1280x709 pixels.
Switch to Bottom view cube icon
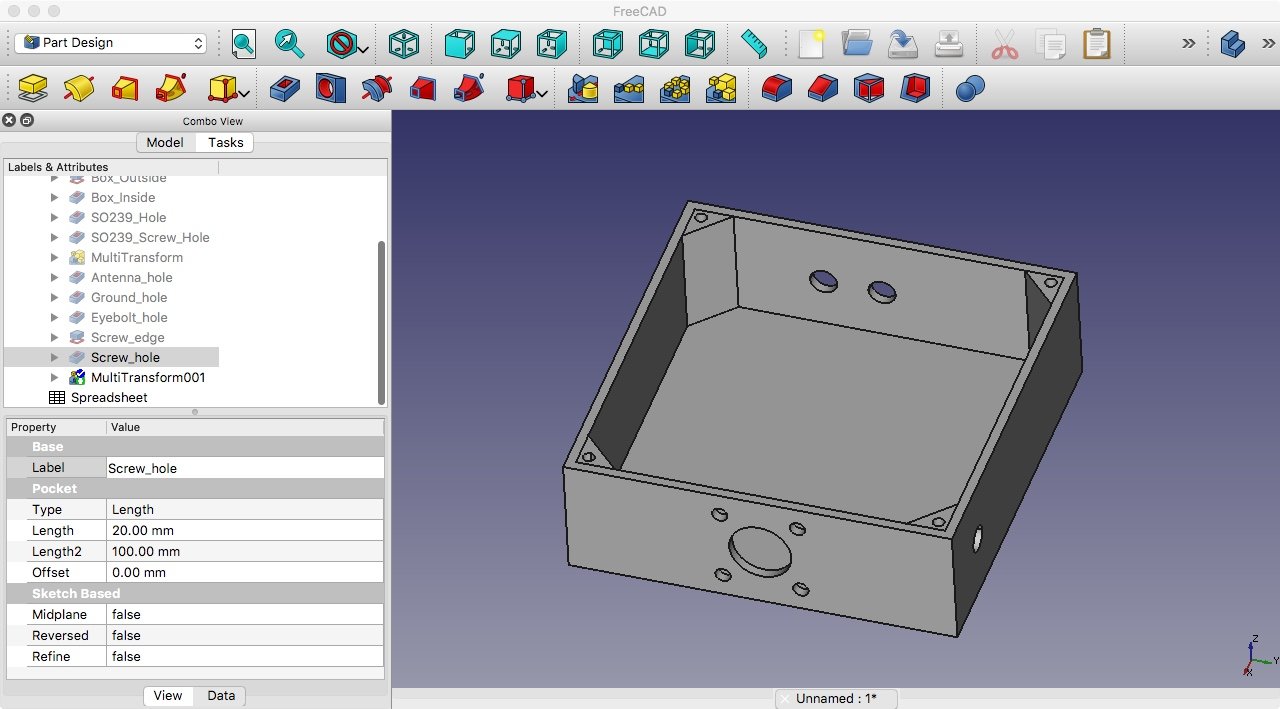pyautogui.click(x=654, y=43)
